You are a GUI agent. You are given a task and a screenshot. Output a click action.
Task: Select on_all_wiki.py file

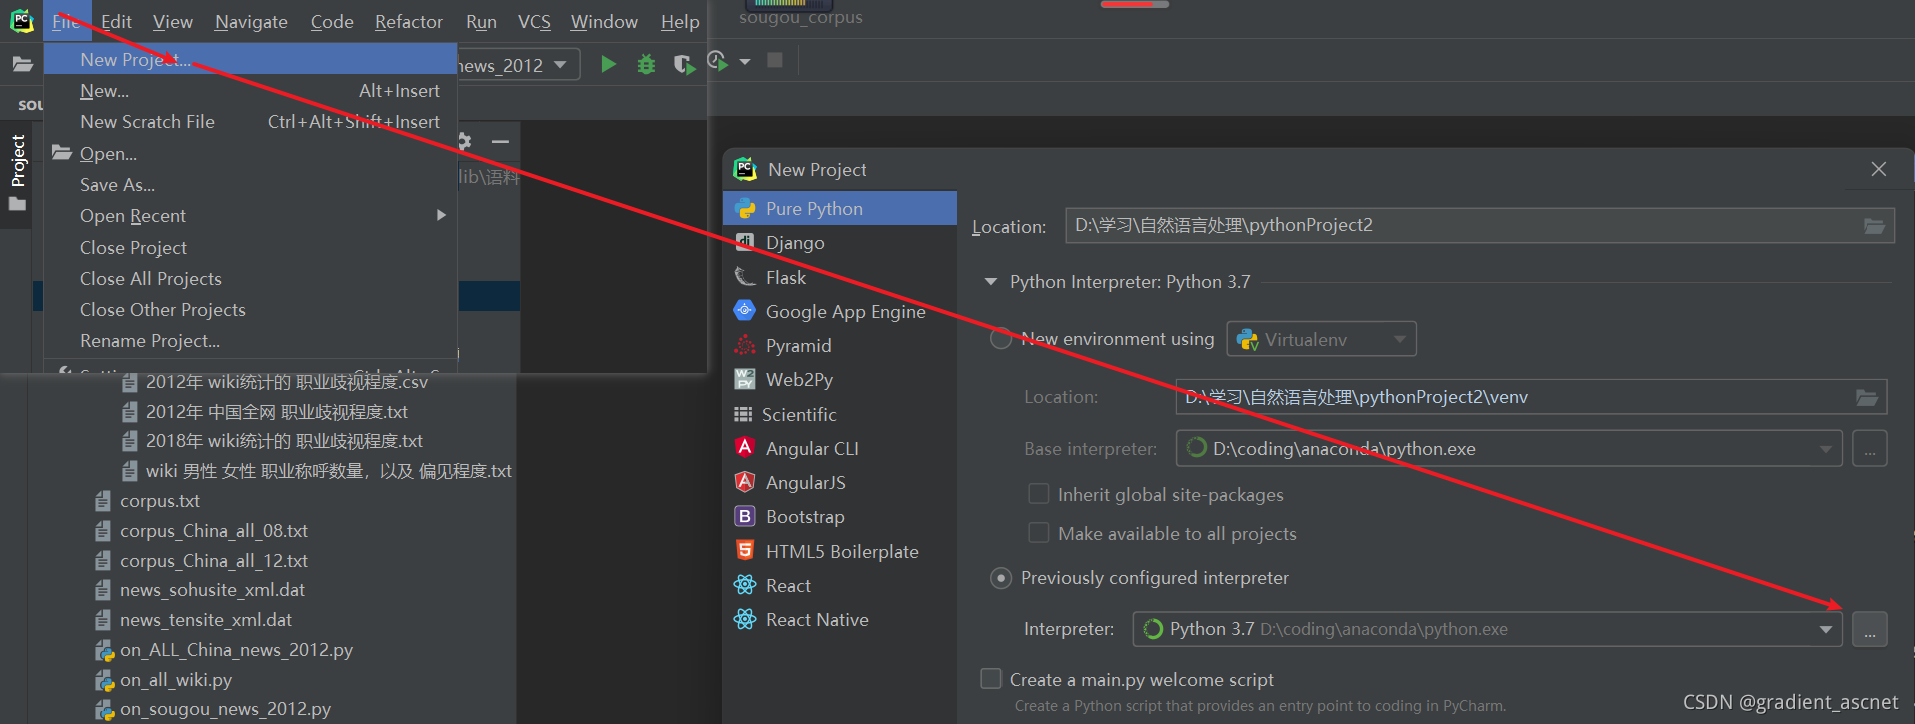point(176,680)
